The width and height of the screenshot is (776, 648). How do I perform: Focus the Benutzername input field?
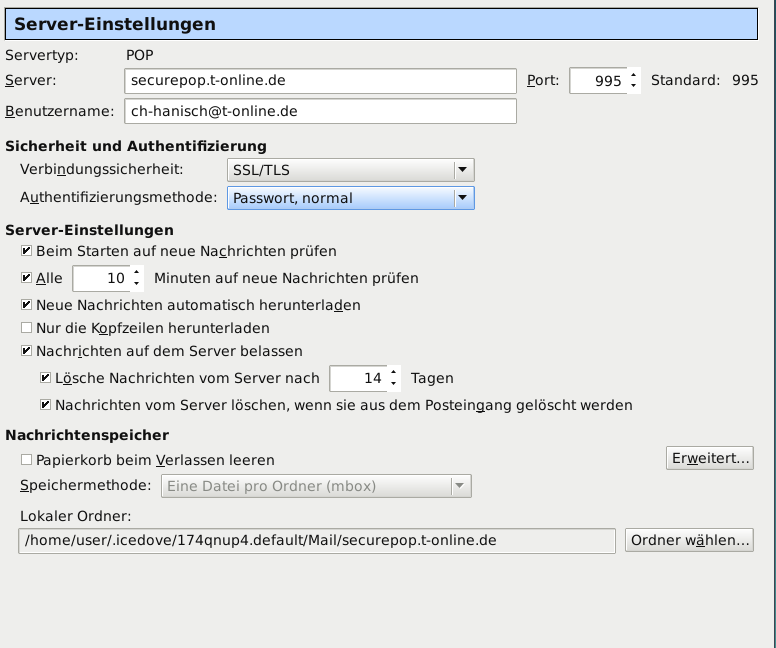[x=320, y=111]
